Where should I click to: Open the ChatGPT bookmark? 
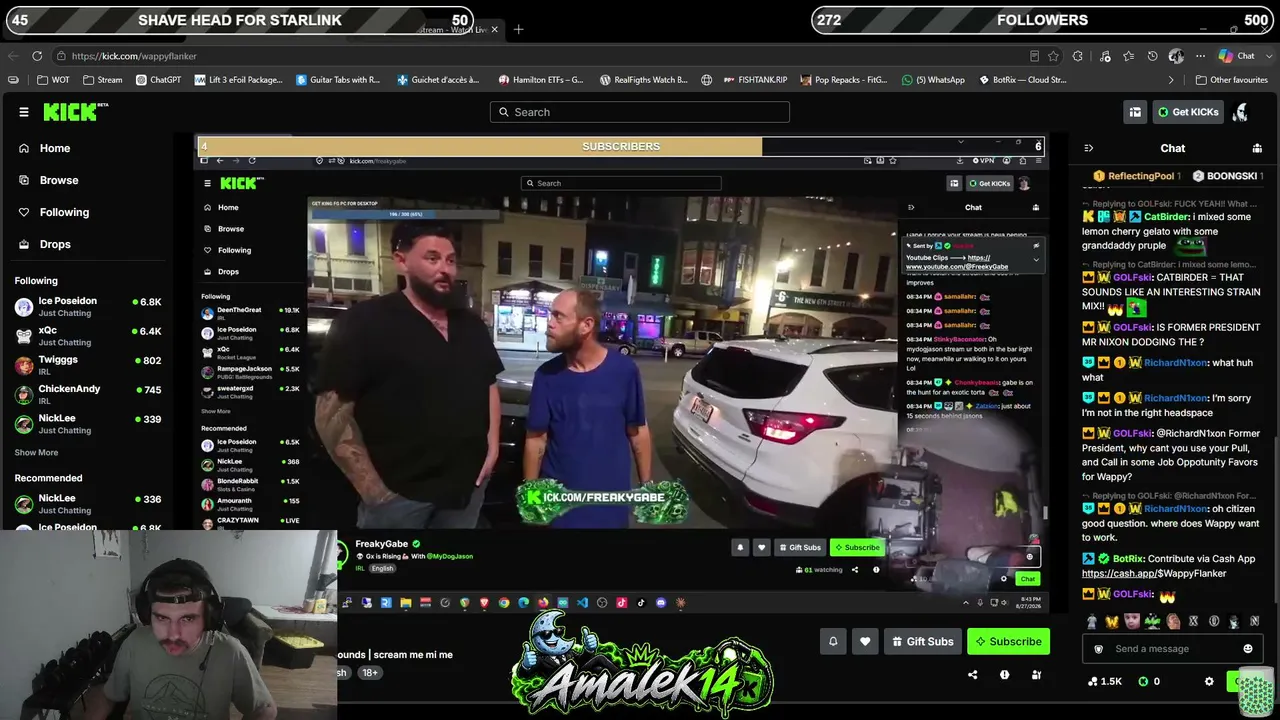click(x=158, y=80)
